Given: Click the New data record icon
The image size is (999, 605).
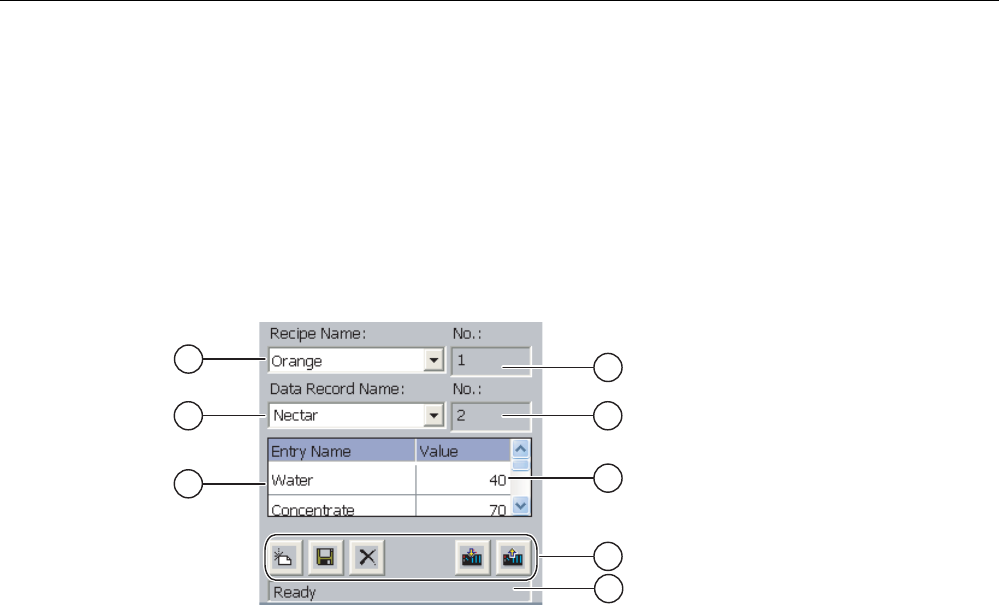Looking at the screenshot, I should (x=285, y=558).
